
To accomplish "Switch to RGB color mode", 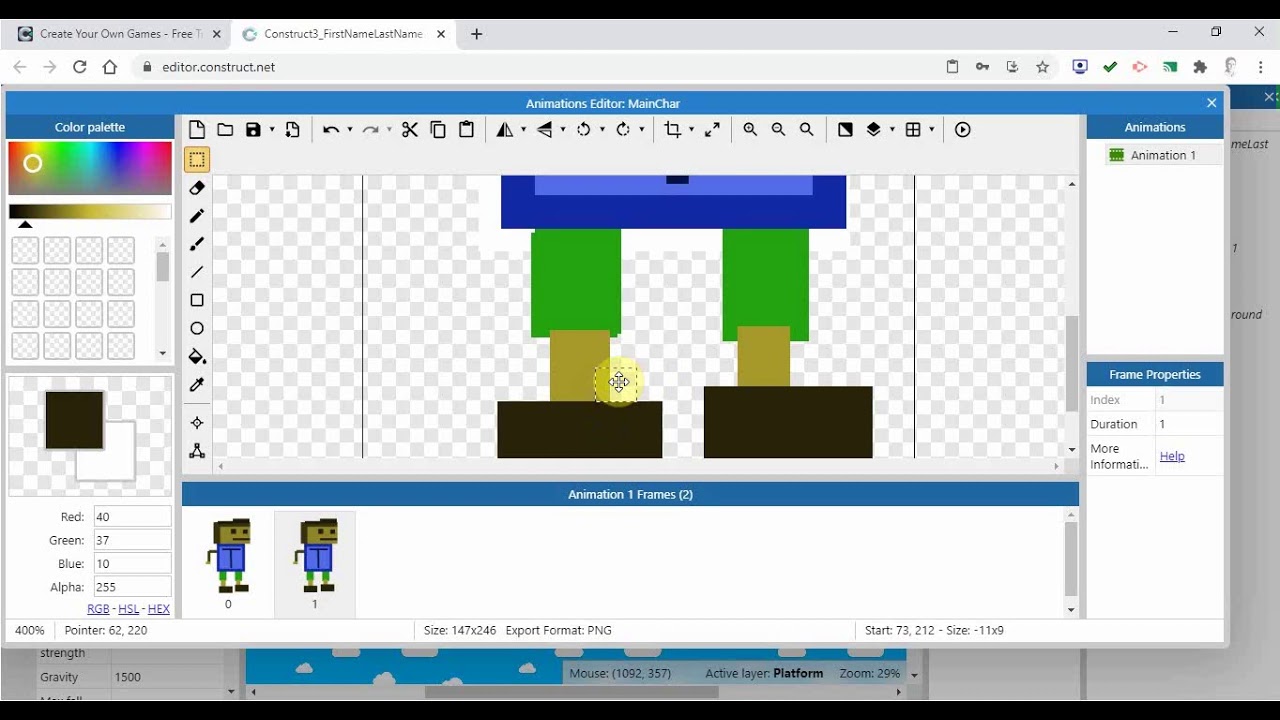I will click(98, 609).
